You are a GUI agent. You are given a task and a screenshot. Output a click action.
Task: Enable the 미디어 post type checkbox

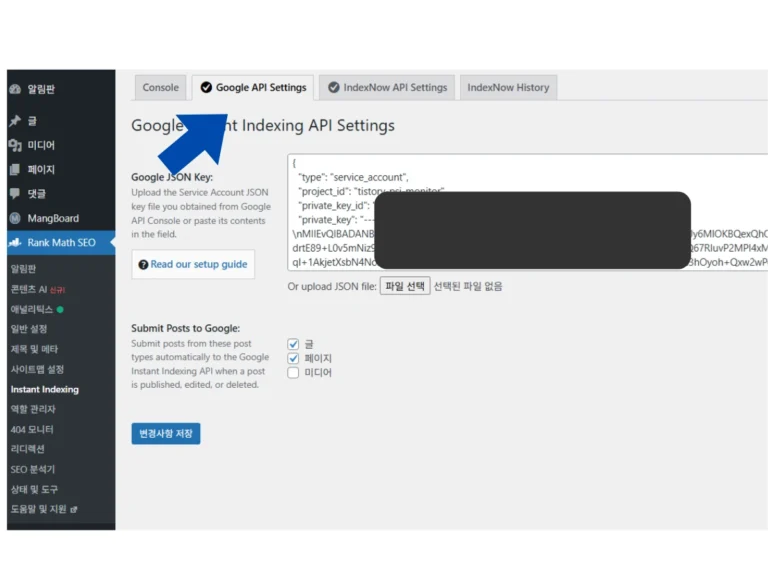(293, 373)
